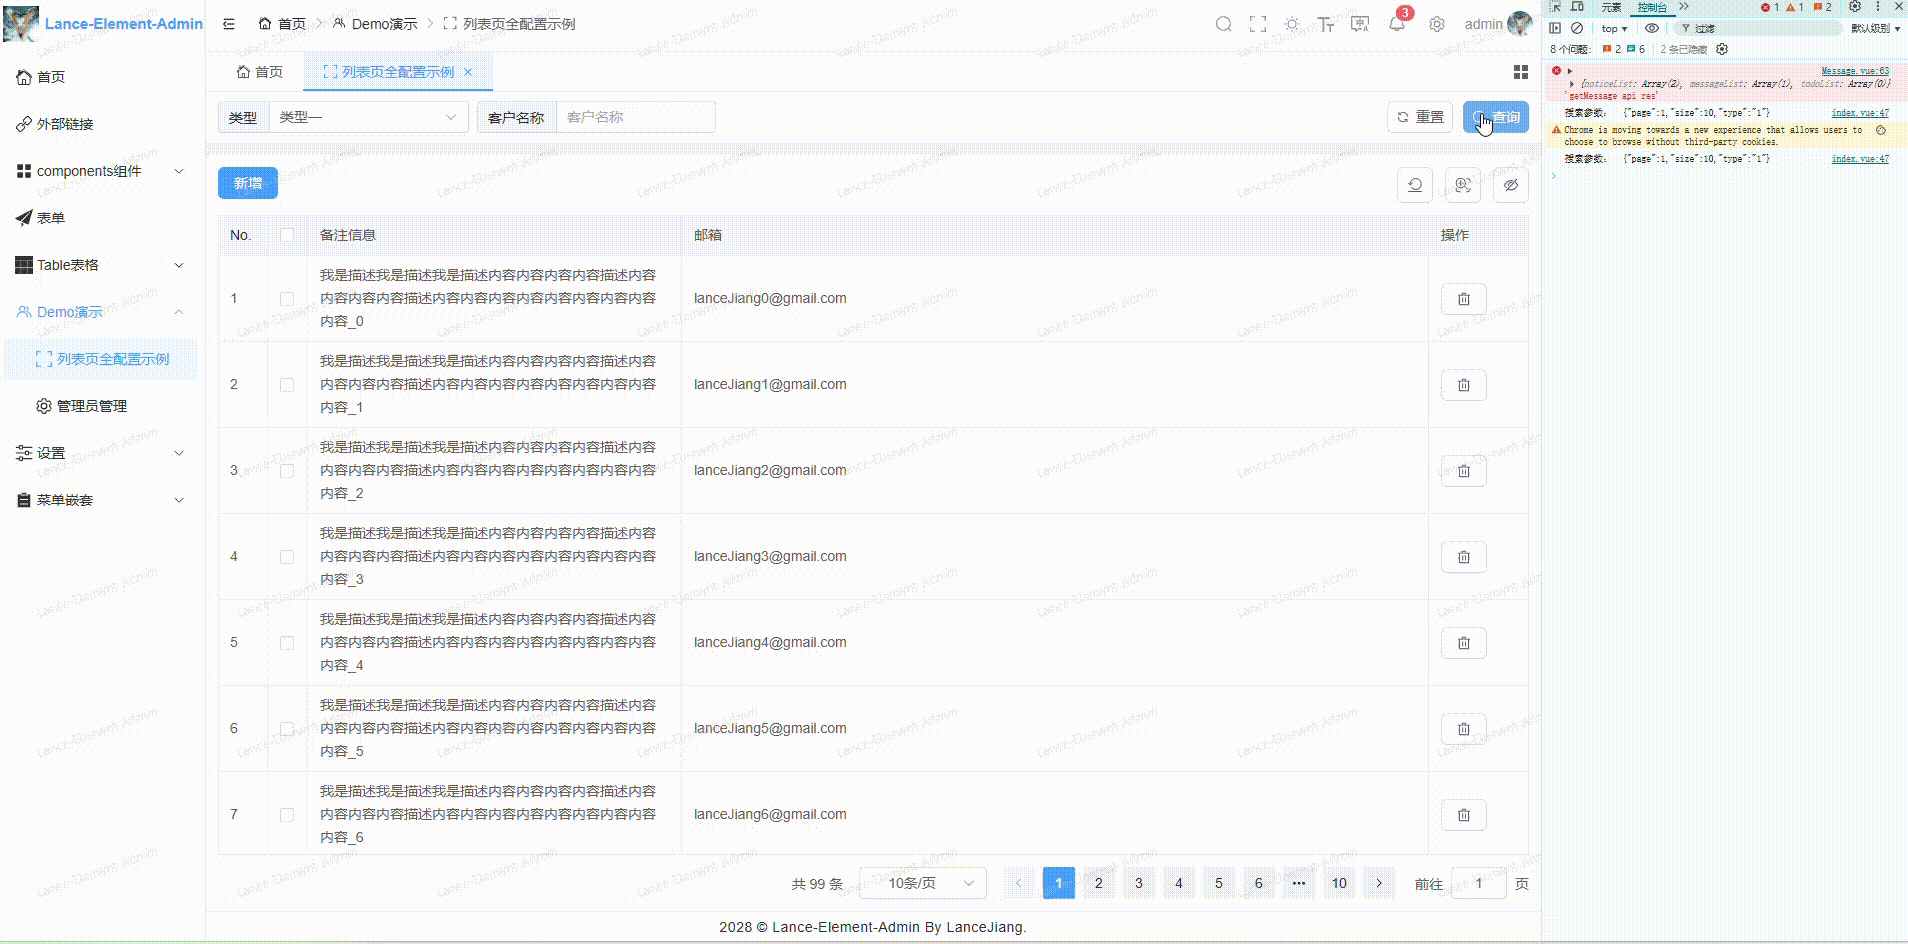The width and height of the screenshot is (1908, 944).
Task: Toggle fullscreen with the bracket icon
Action: click(1258, 23)
